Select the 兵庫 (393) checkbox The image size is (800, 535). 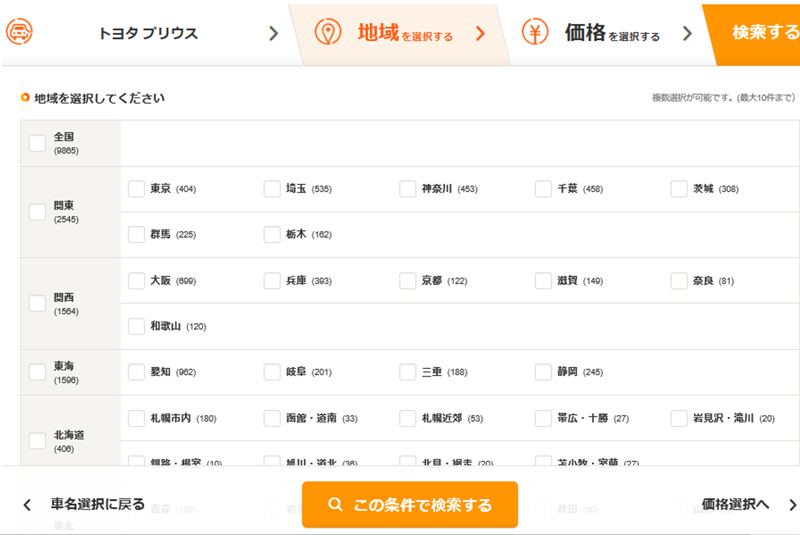point(272,281)
